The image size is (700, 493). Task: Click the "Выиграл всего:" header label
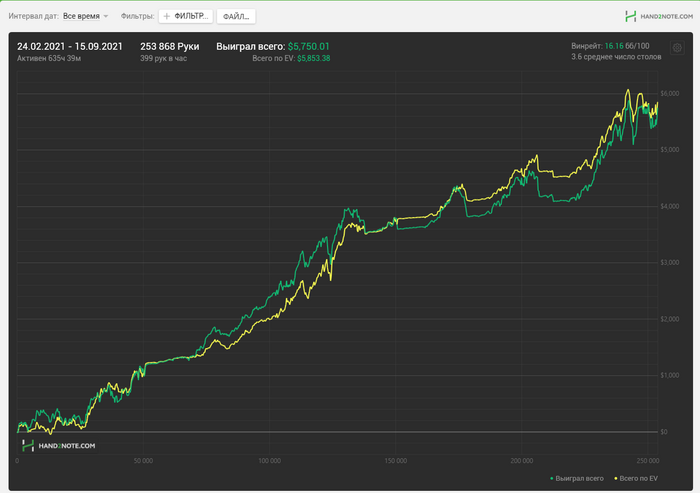coord(251,46)
